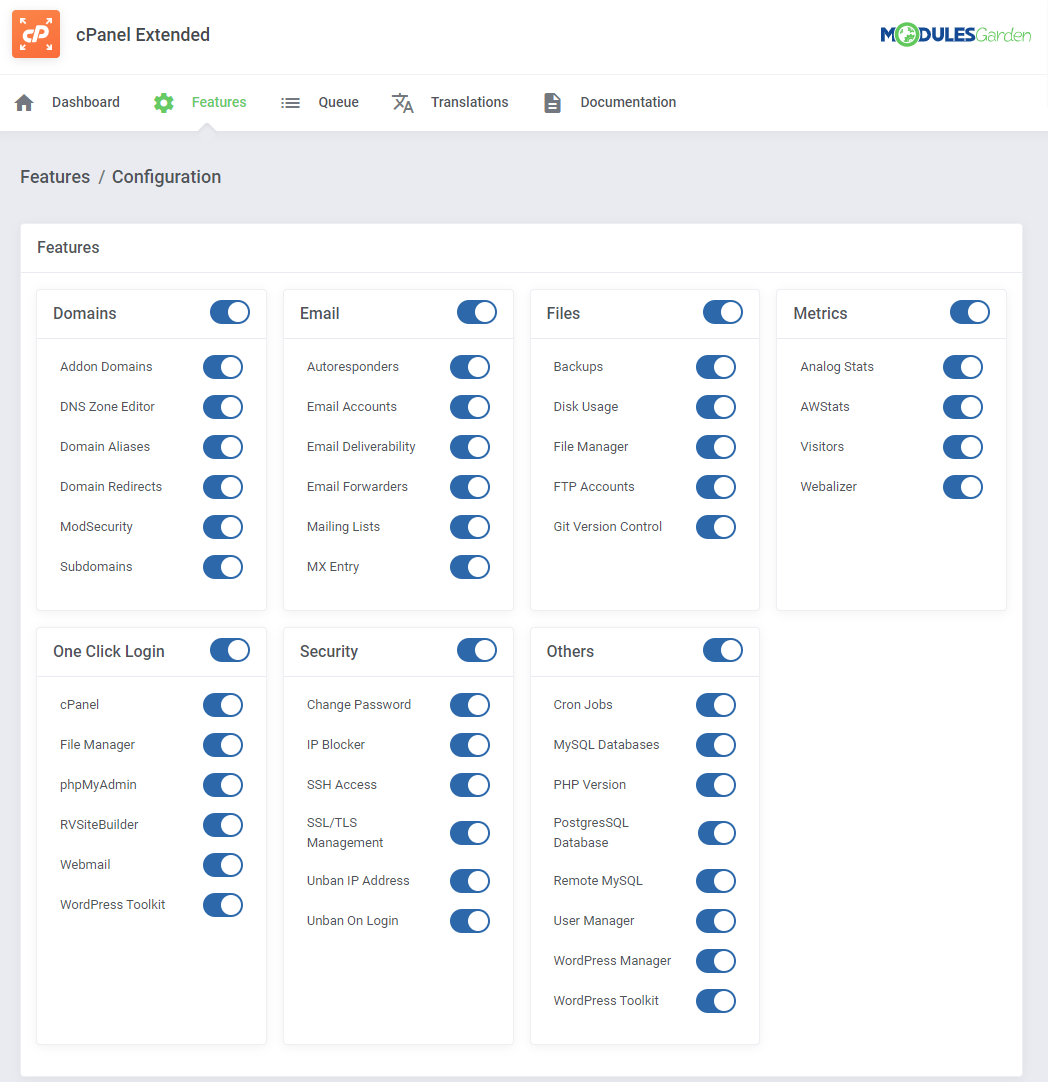This screenshot has width=1048, height=1082.
Task: Disable Backups feature toggle
Action: click(x=716, y=367)
